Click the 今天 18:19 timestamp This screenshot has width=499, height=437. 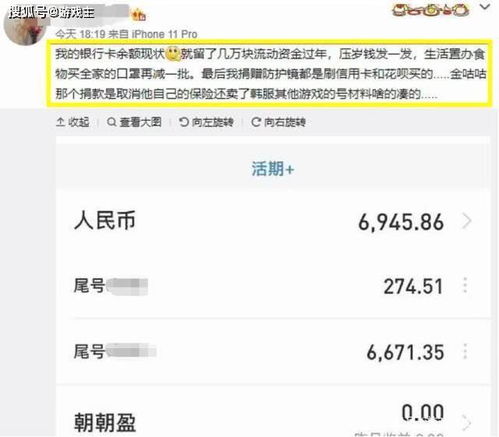click(80, 34)
